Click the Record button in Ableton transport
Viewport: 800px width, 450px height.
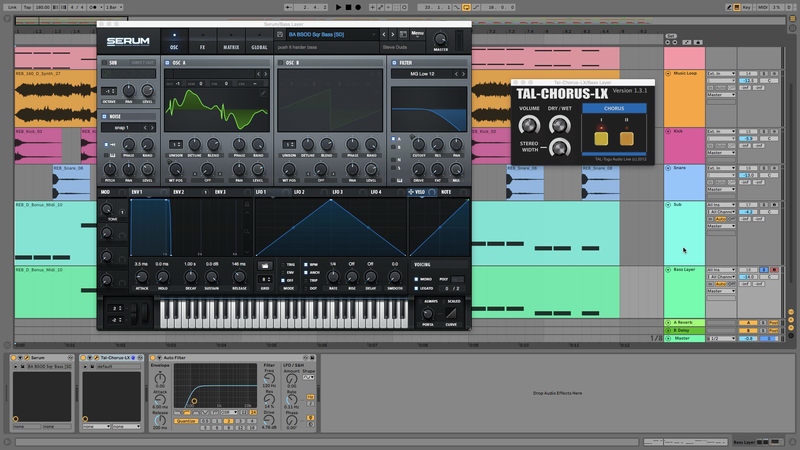coord(358,7)
